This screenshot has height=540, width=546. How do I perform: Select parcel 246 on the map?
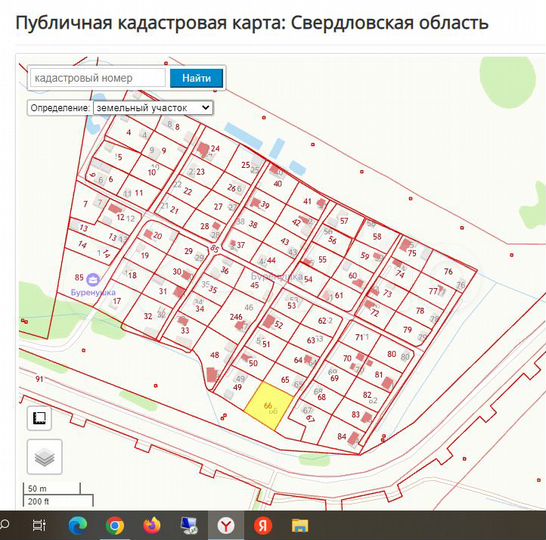[x=236, y=317]
